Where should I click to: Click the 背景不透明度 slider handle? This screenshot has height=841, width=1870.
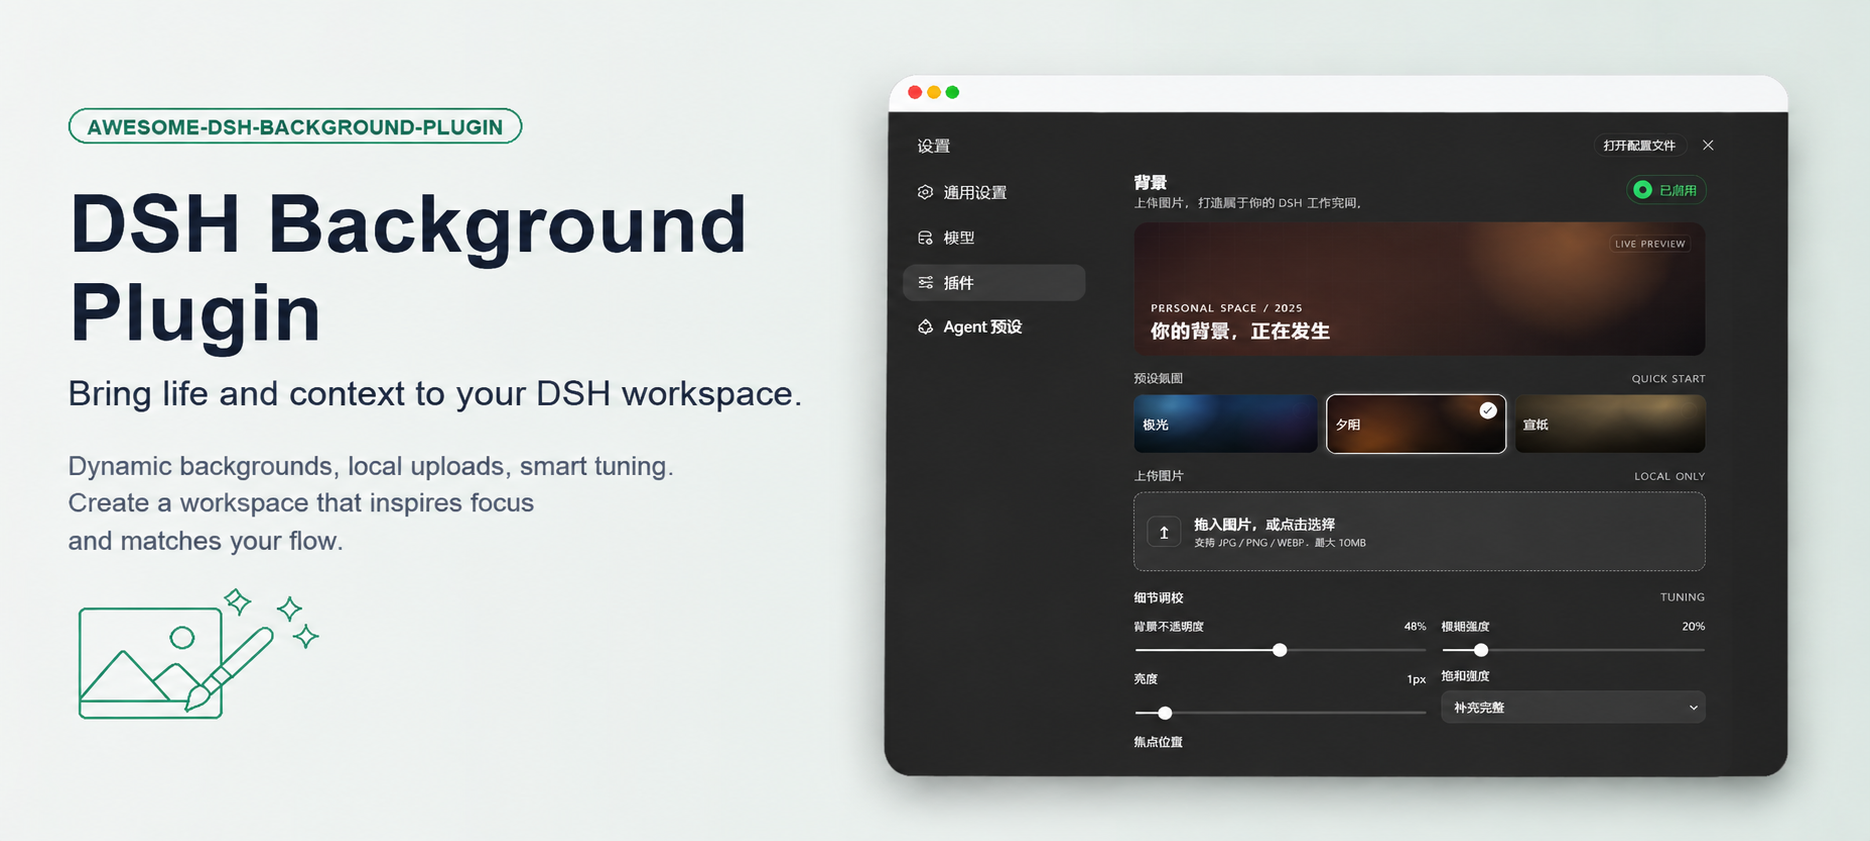(1280, 650)
